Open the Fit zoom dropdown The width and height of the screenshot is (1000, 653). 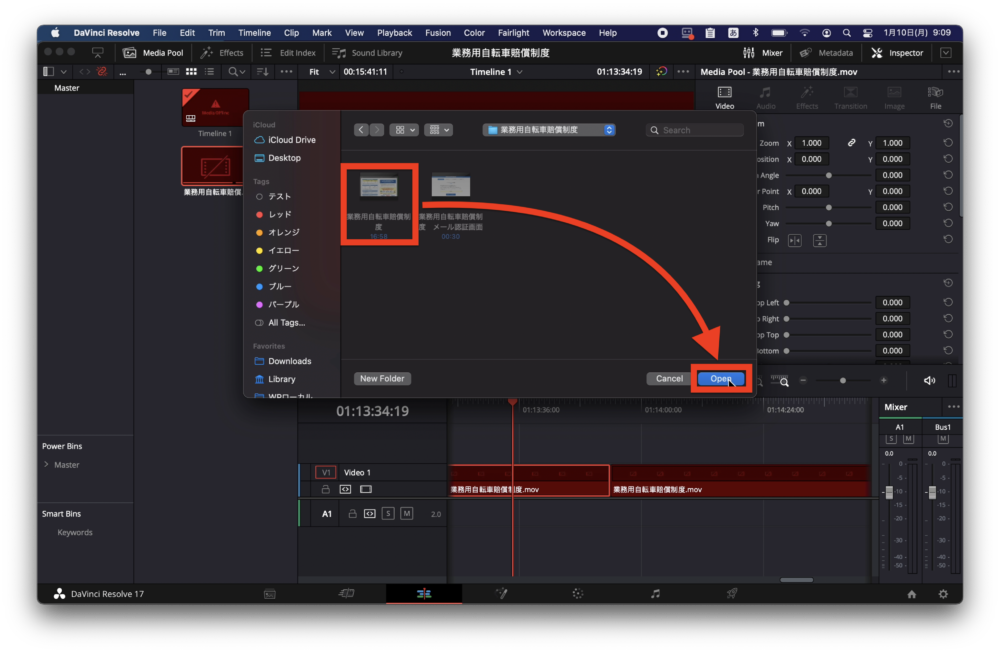pos(322,72)
